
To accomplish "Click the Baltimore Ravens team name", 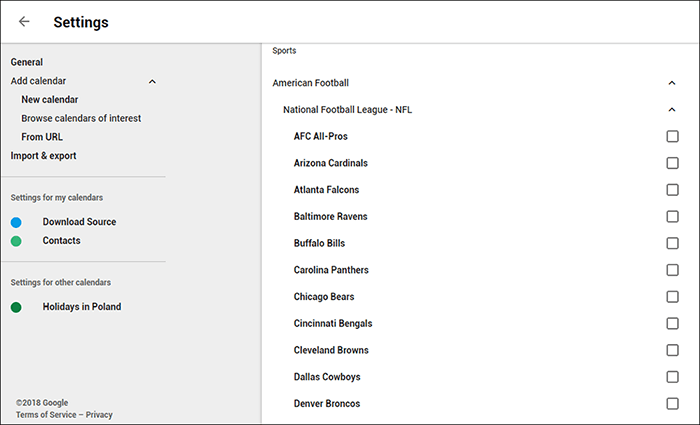I will click(331, 217).
